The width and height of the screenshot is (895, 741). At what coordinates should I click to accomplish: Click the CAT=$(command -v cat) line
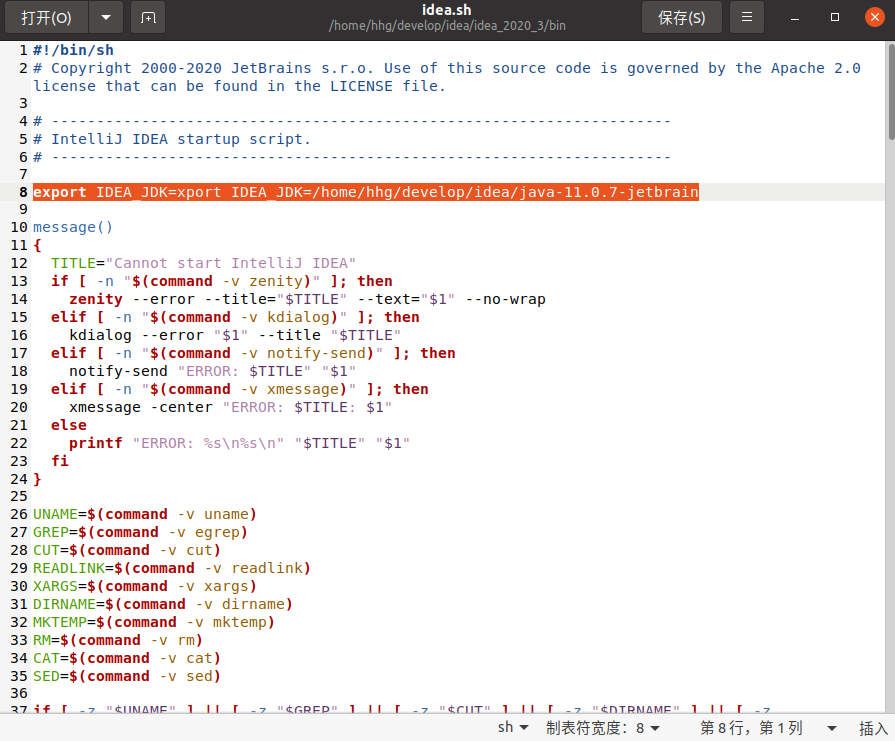point(127,658)
